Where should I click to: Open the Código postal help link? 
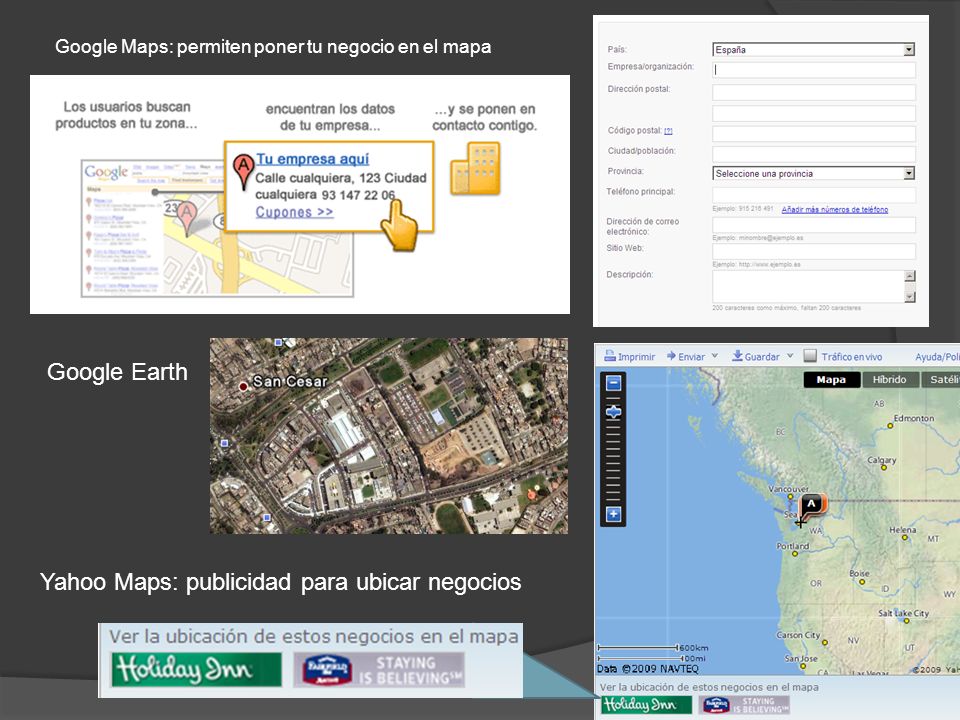(x=668, y=131)
